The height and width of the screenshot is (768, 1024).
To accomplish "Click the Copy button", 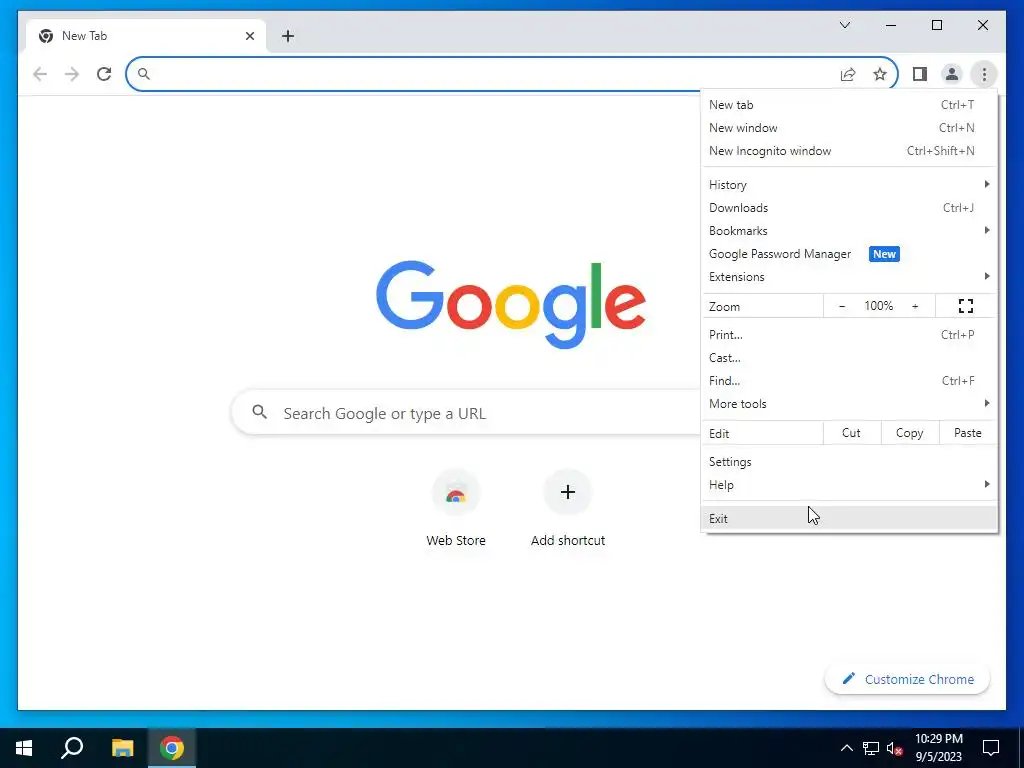I will click(x=909, y=433).
